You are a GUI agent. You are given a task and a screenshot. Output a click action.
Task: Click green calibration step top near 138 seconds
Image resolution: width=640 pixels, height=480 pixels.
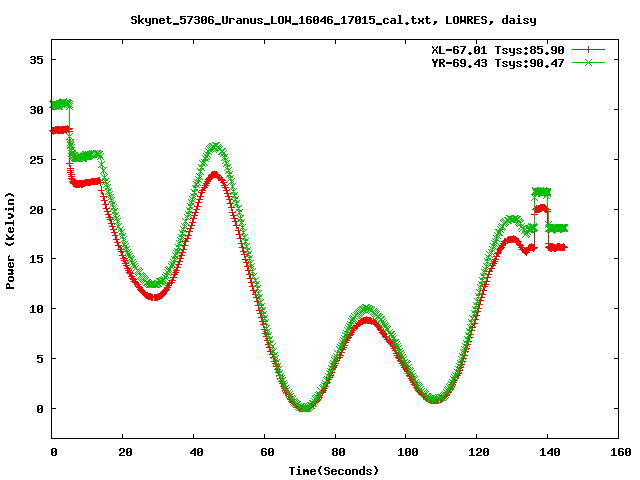pyautogui.click(x=541, y=192)
